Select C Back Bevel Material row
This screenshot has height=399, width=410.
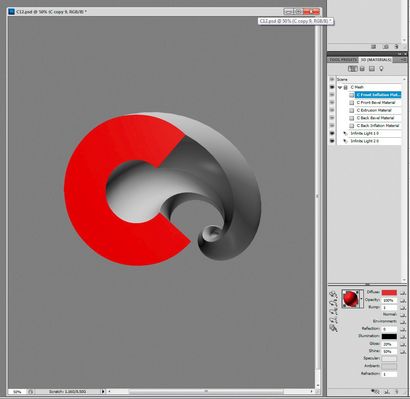pos(378,118)
